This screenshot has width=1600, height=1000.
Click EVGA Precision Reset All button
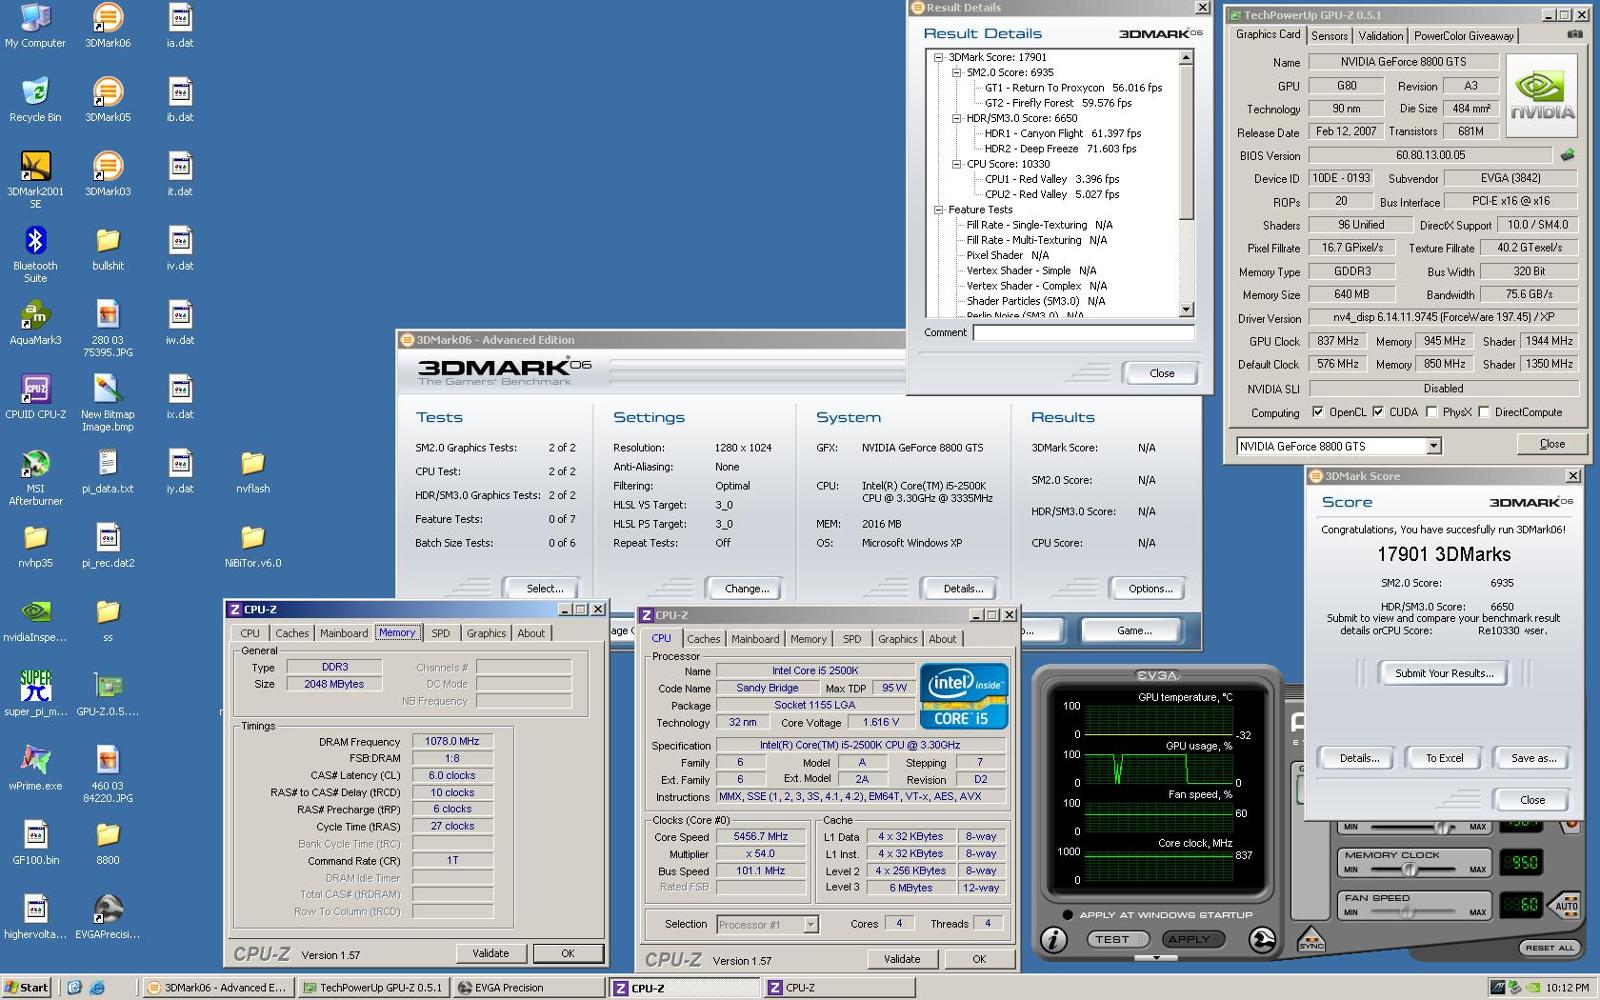pos(1549,947)
